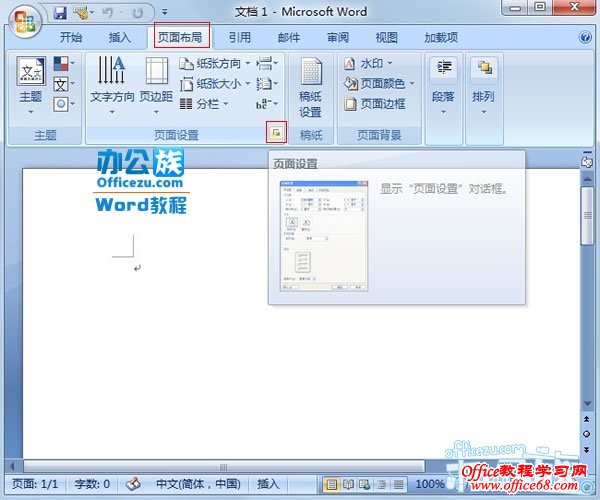Screen dimensions: 600x500
Task: Expand 纸张方向 orientation dropdown
Action: tap(215, 63)
